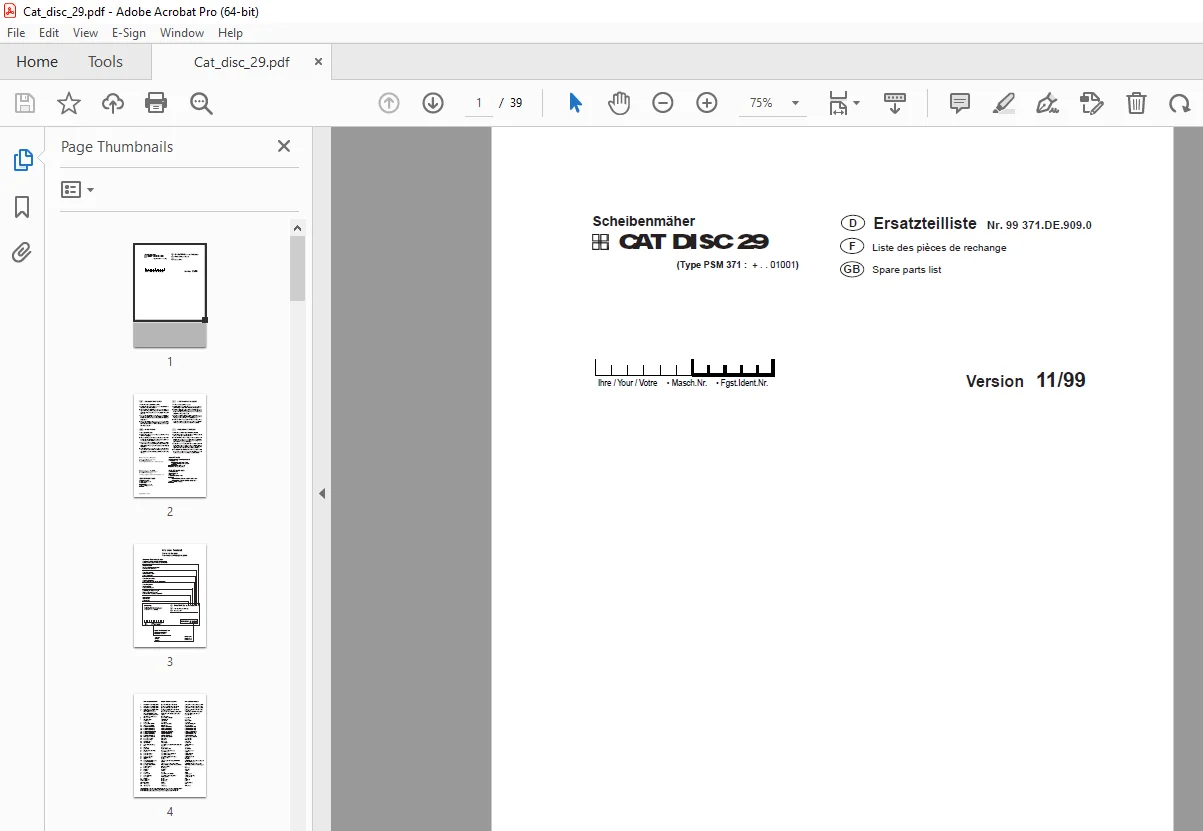
Task: Open the find text search tool
Action: [201, 103]
